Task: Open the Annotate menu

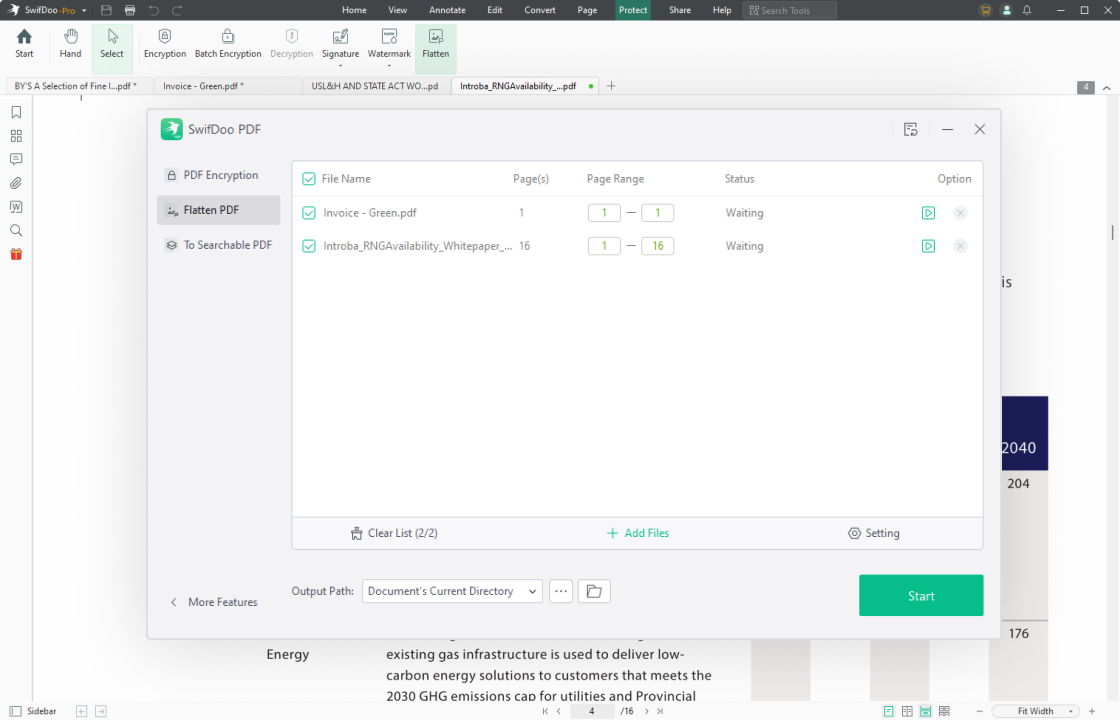Action: pyautogui.click(x=447, y=10)
